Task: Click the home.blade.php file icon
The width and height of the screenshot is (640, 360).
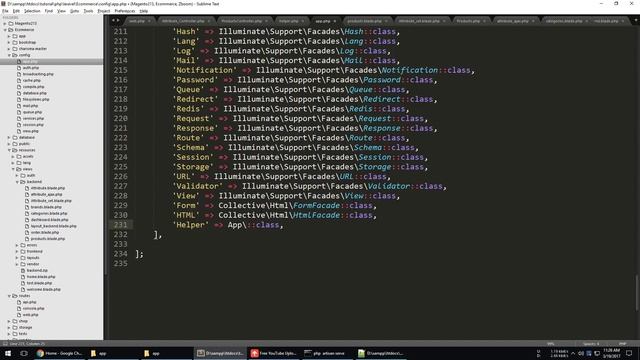Action: [x=23, y=277]
